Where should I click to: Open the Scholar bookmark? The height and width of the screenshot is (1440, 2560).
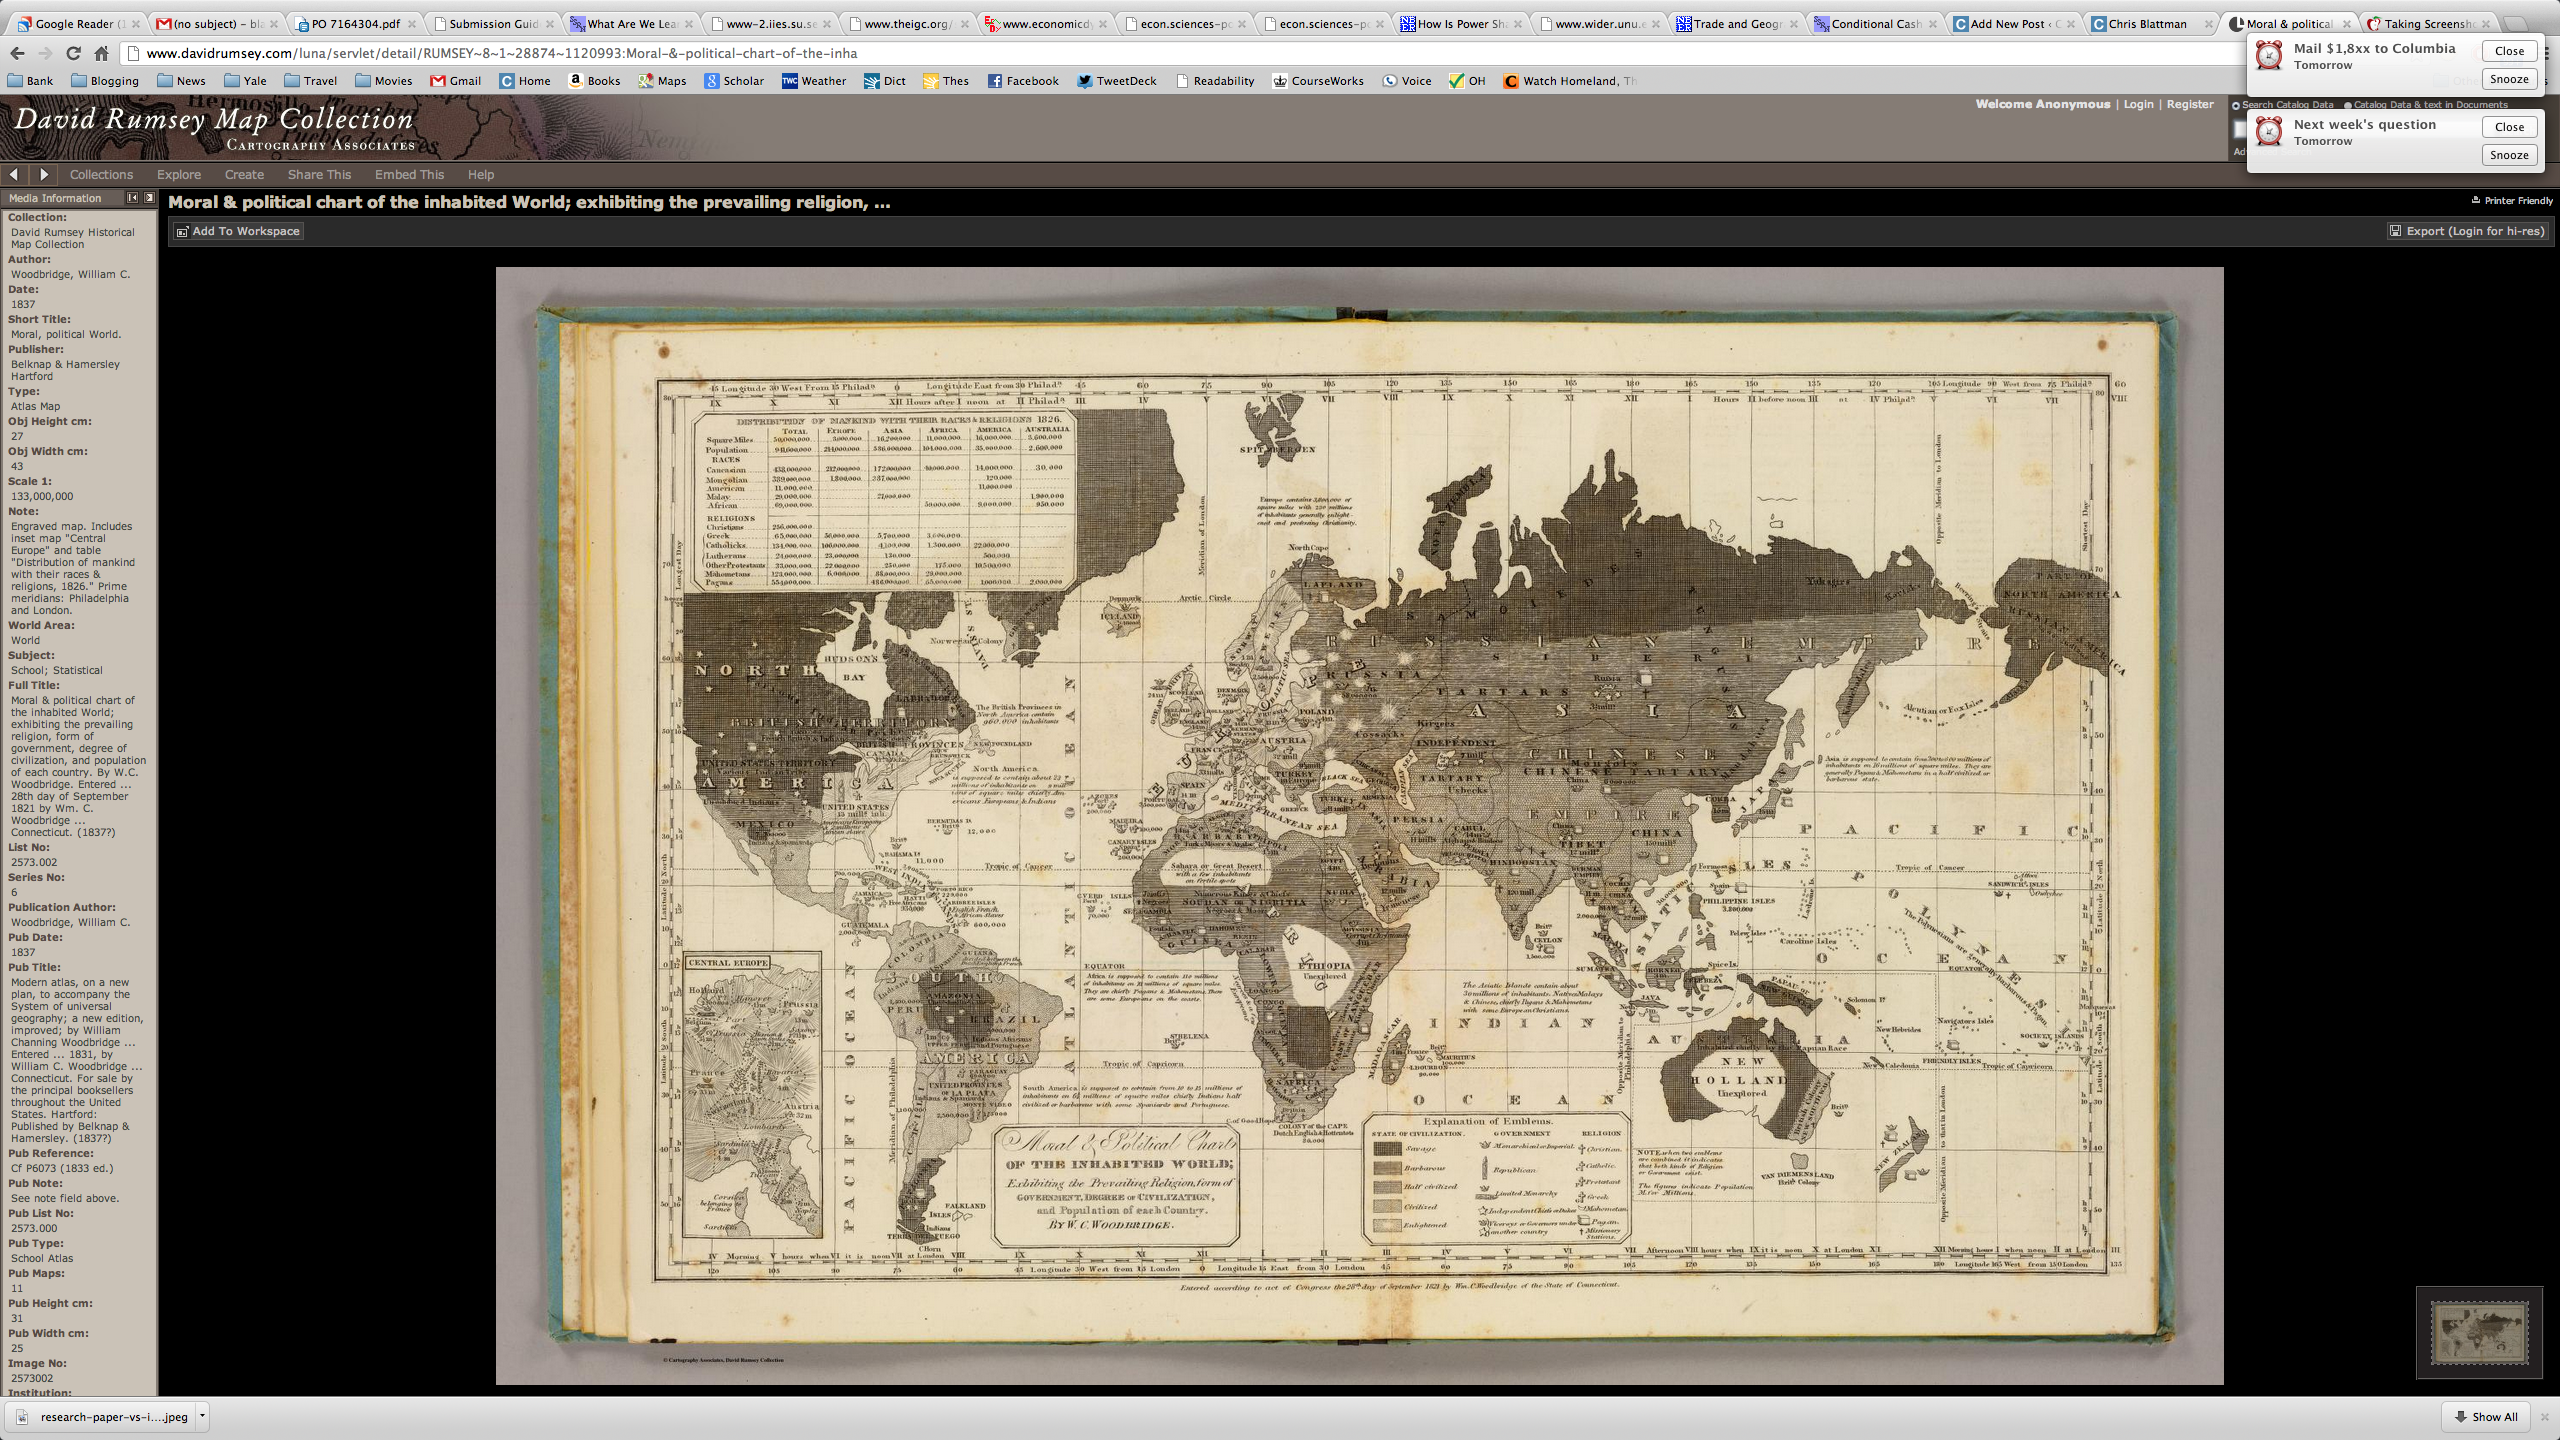coord(734,81)
